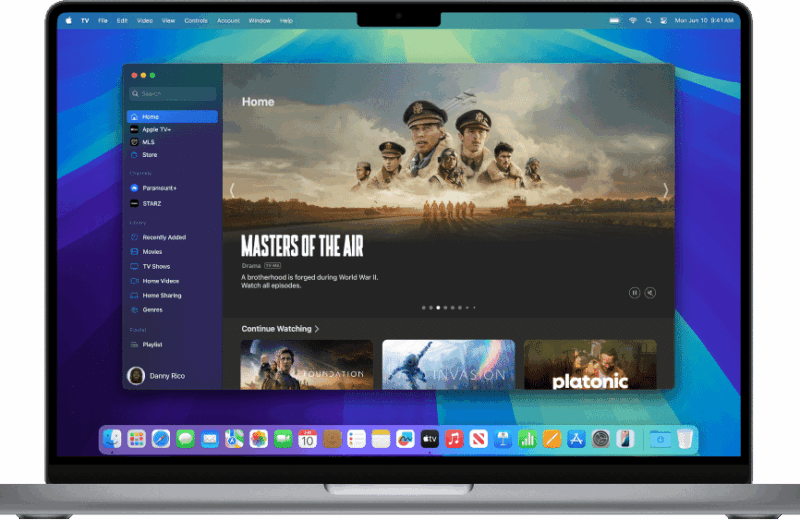Open Notes from the Dock

click(381, 439)
